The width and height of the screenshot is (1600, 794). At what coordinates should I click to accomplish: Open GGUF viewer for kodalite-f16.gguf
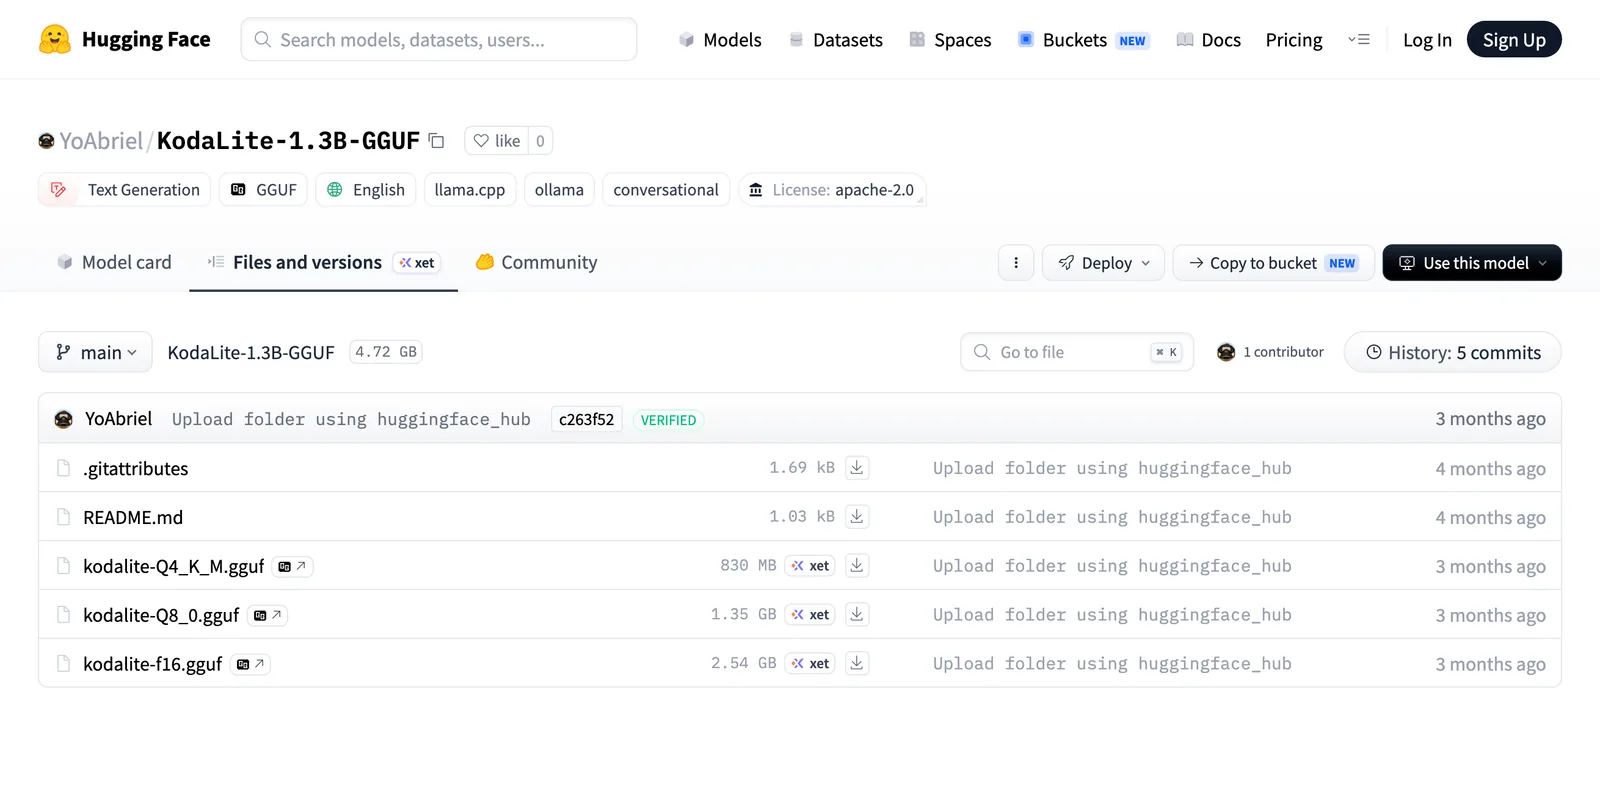click(250, 665)
